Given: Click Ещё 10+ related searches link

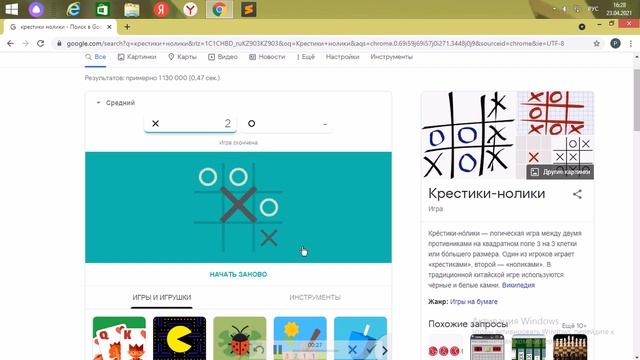Looking at the screenshot, I should (574, 326).
